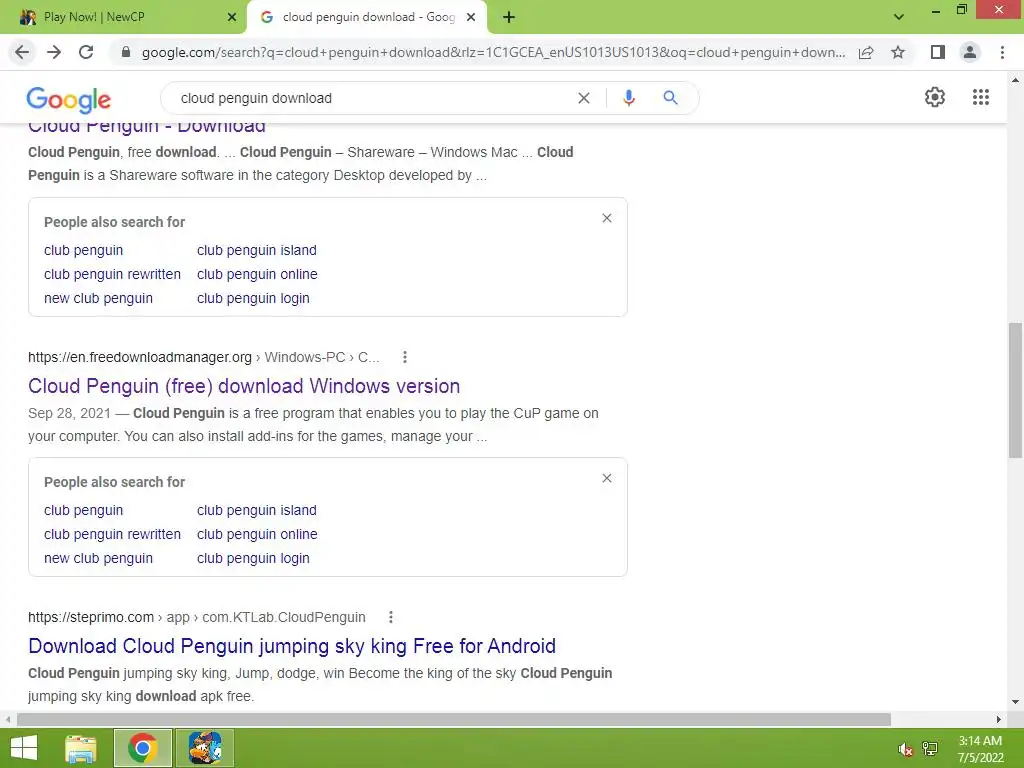Open the network tray icon
The width and height of the screenshot is (1024, 768).
click(930, 749)
